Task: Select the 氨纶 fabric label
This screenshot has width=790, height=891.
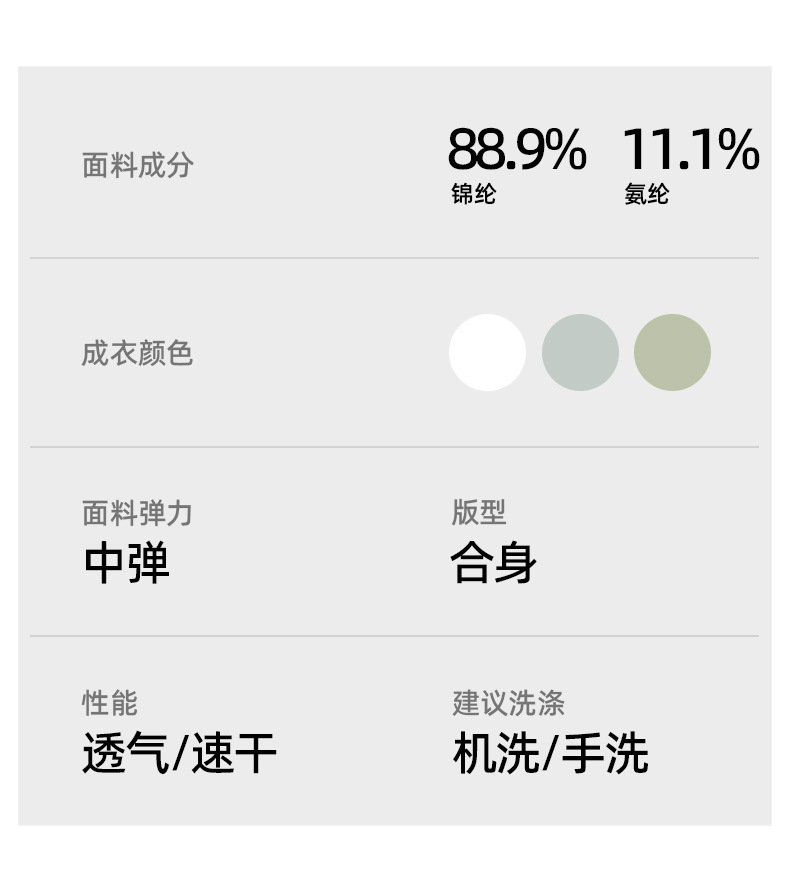Action: click(646, 195)
